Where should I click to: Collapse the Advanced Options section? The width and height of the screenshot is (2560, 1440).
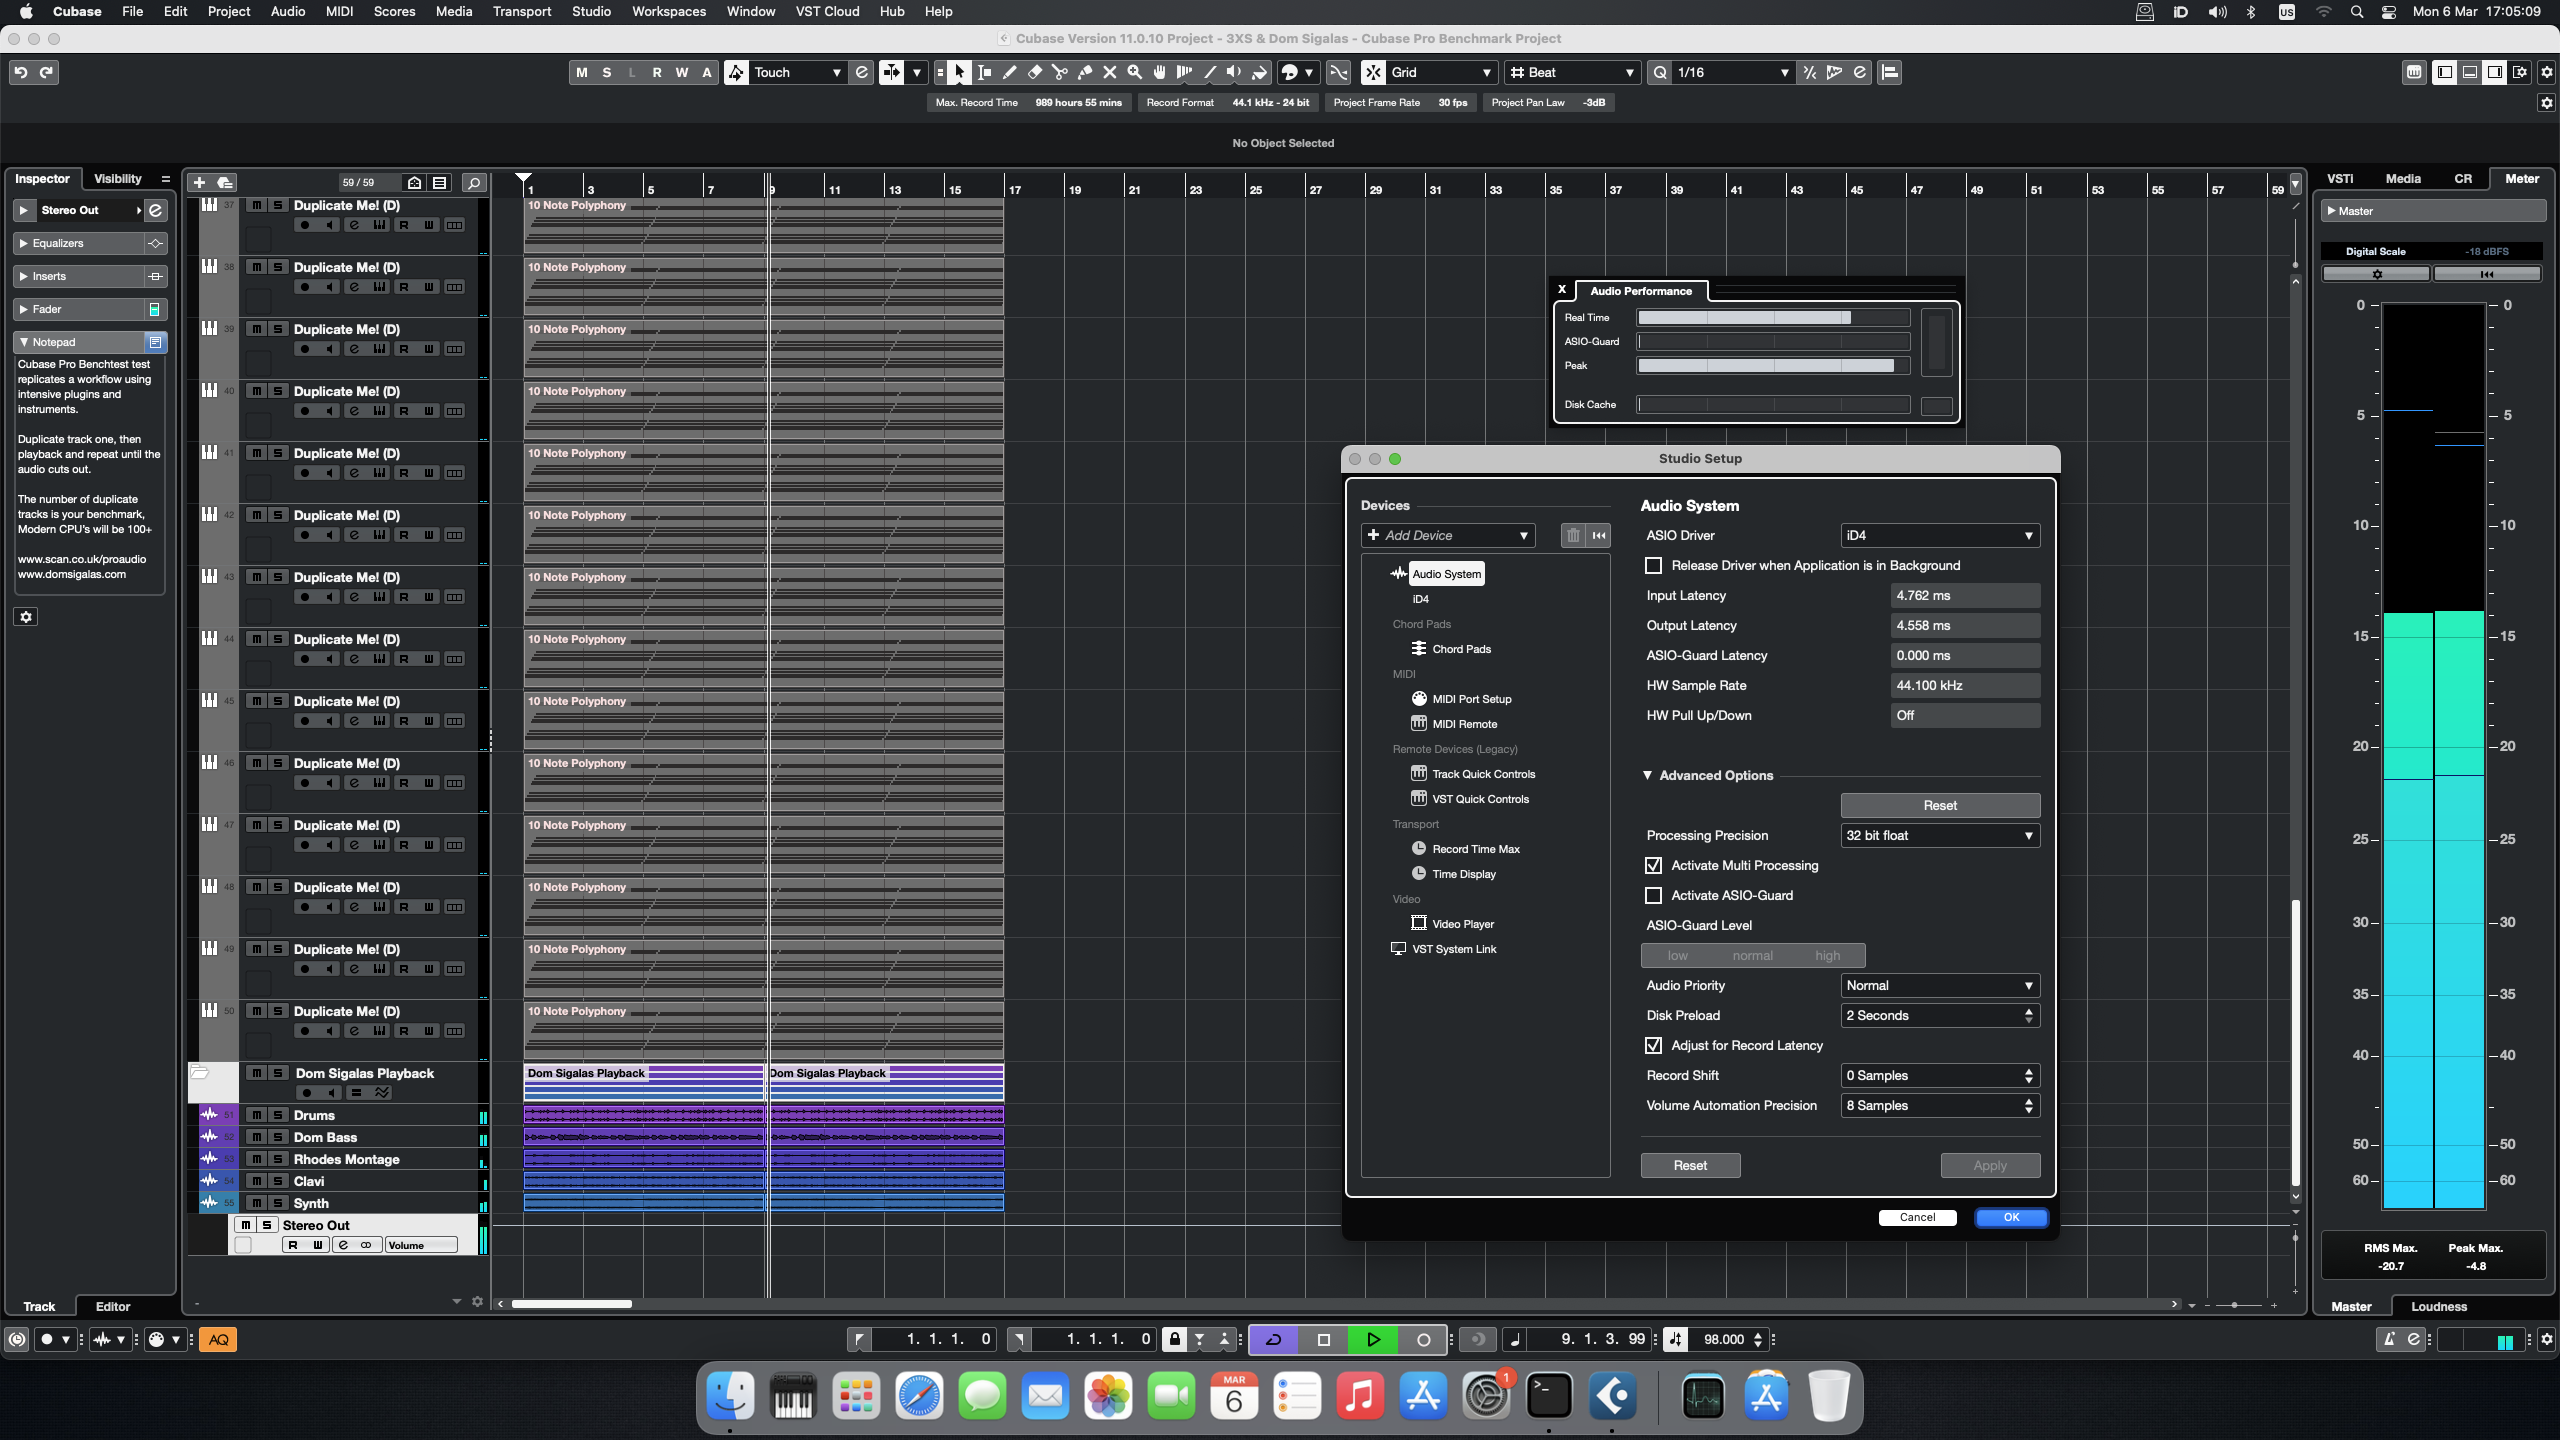click(x=1648, y=775)
